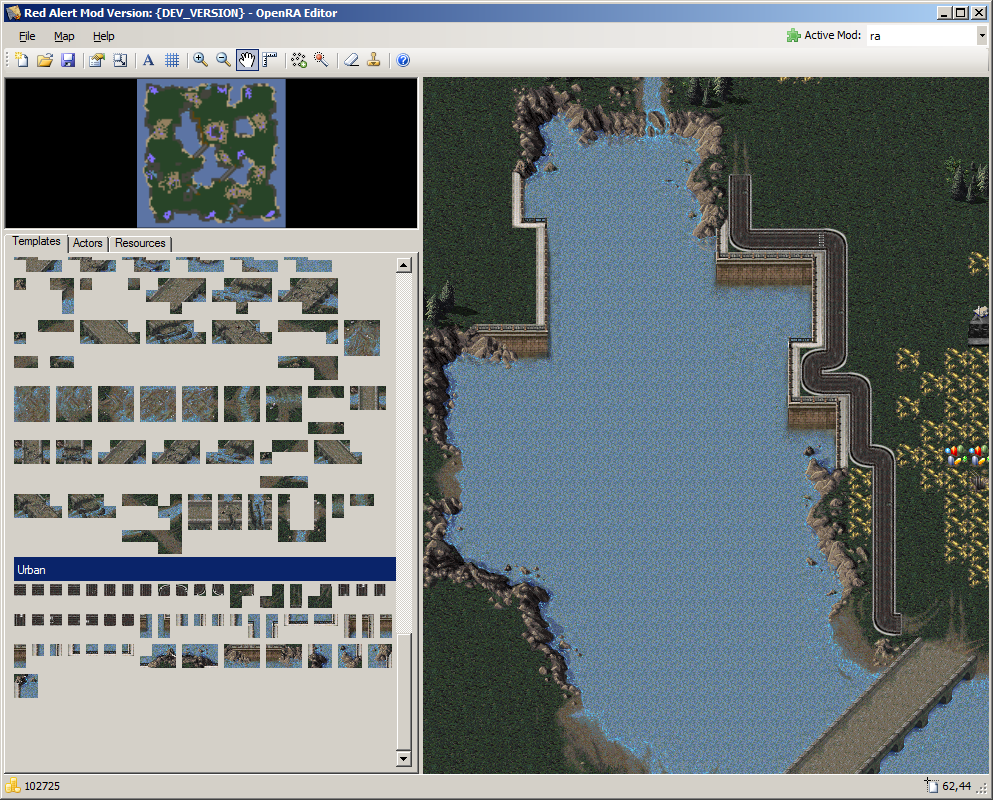Open the Map menu
993x800 pixels.
point(64,36)
